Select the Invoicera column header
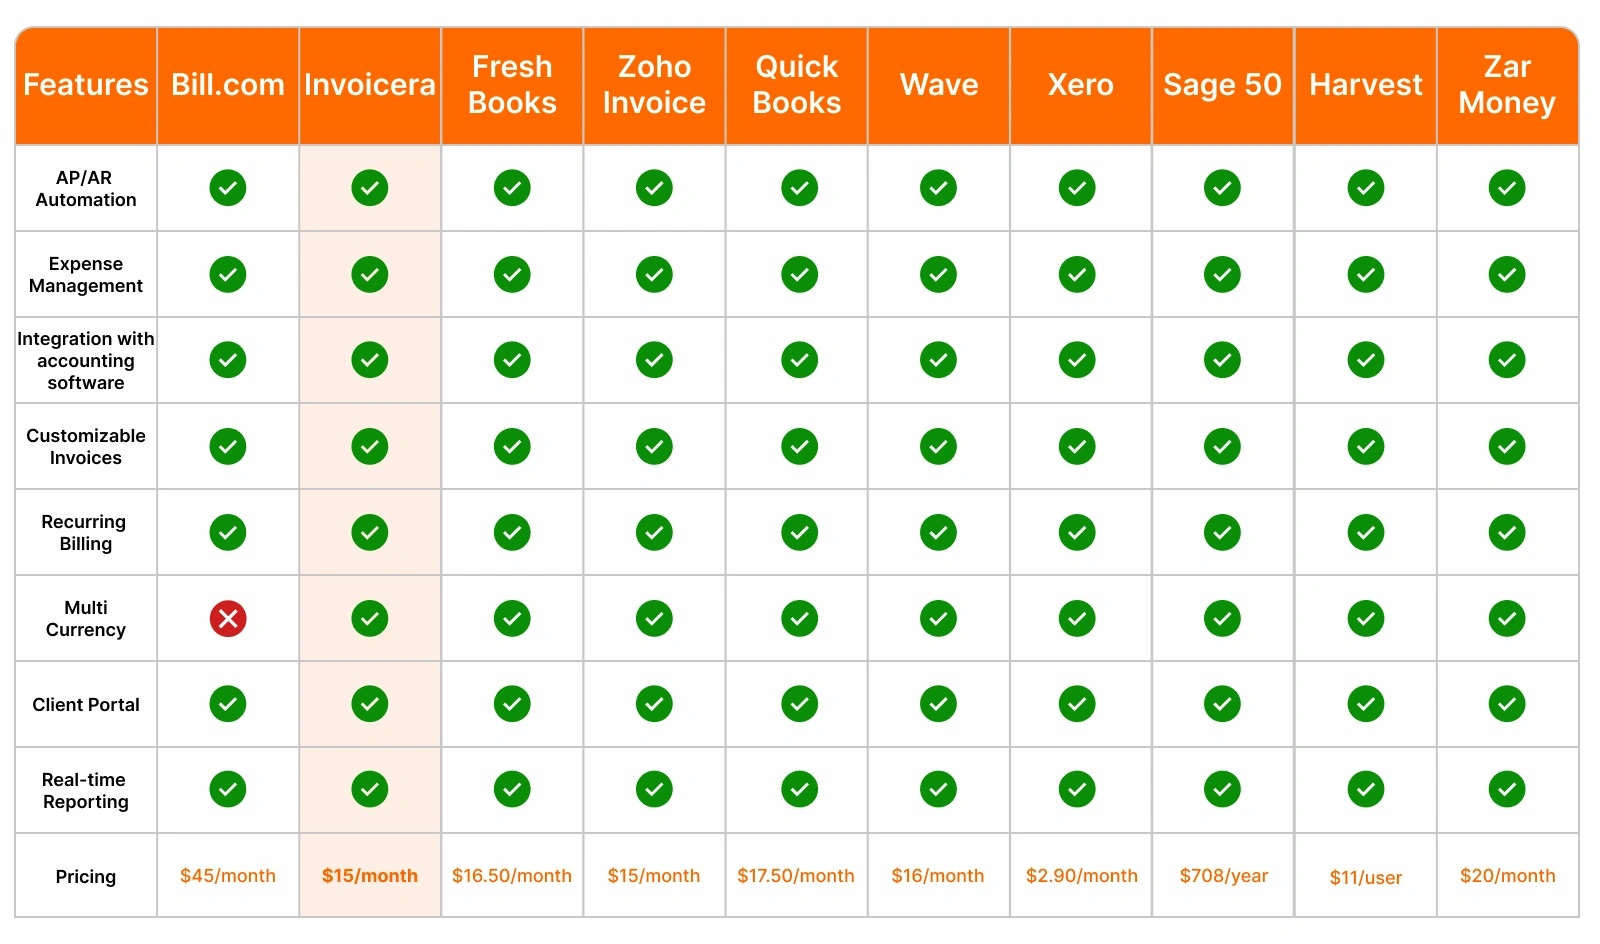Screen dimensions: 1600x944 point(370,85)
